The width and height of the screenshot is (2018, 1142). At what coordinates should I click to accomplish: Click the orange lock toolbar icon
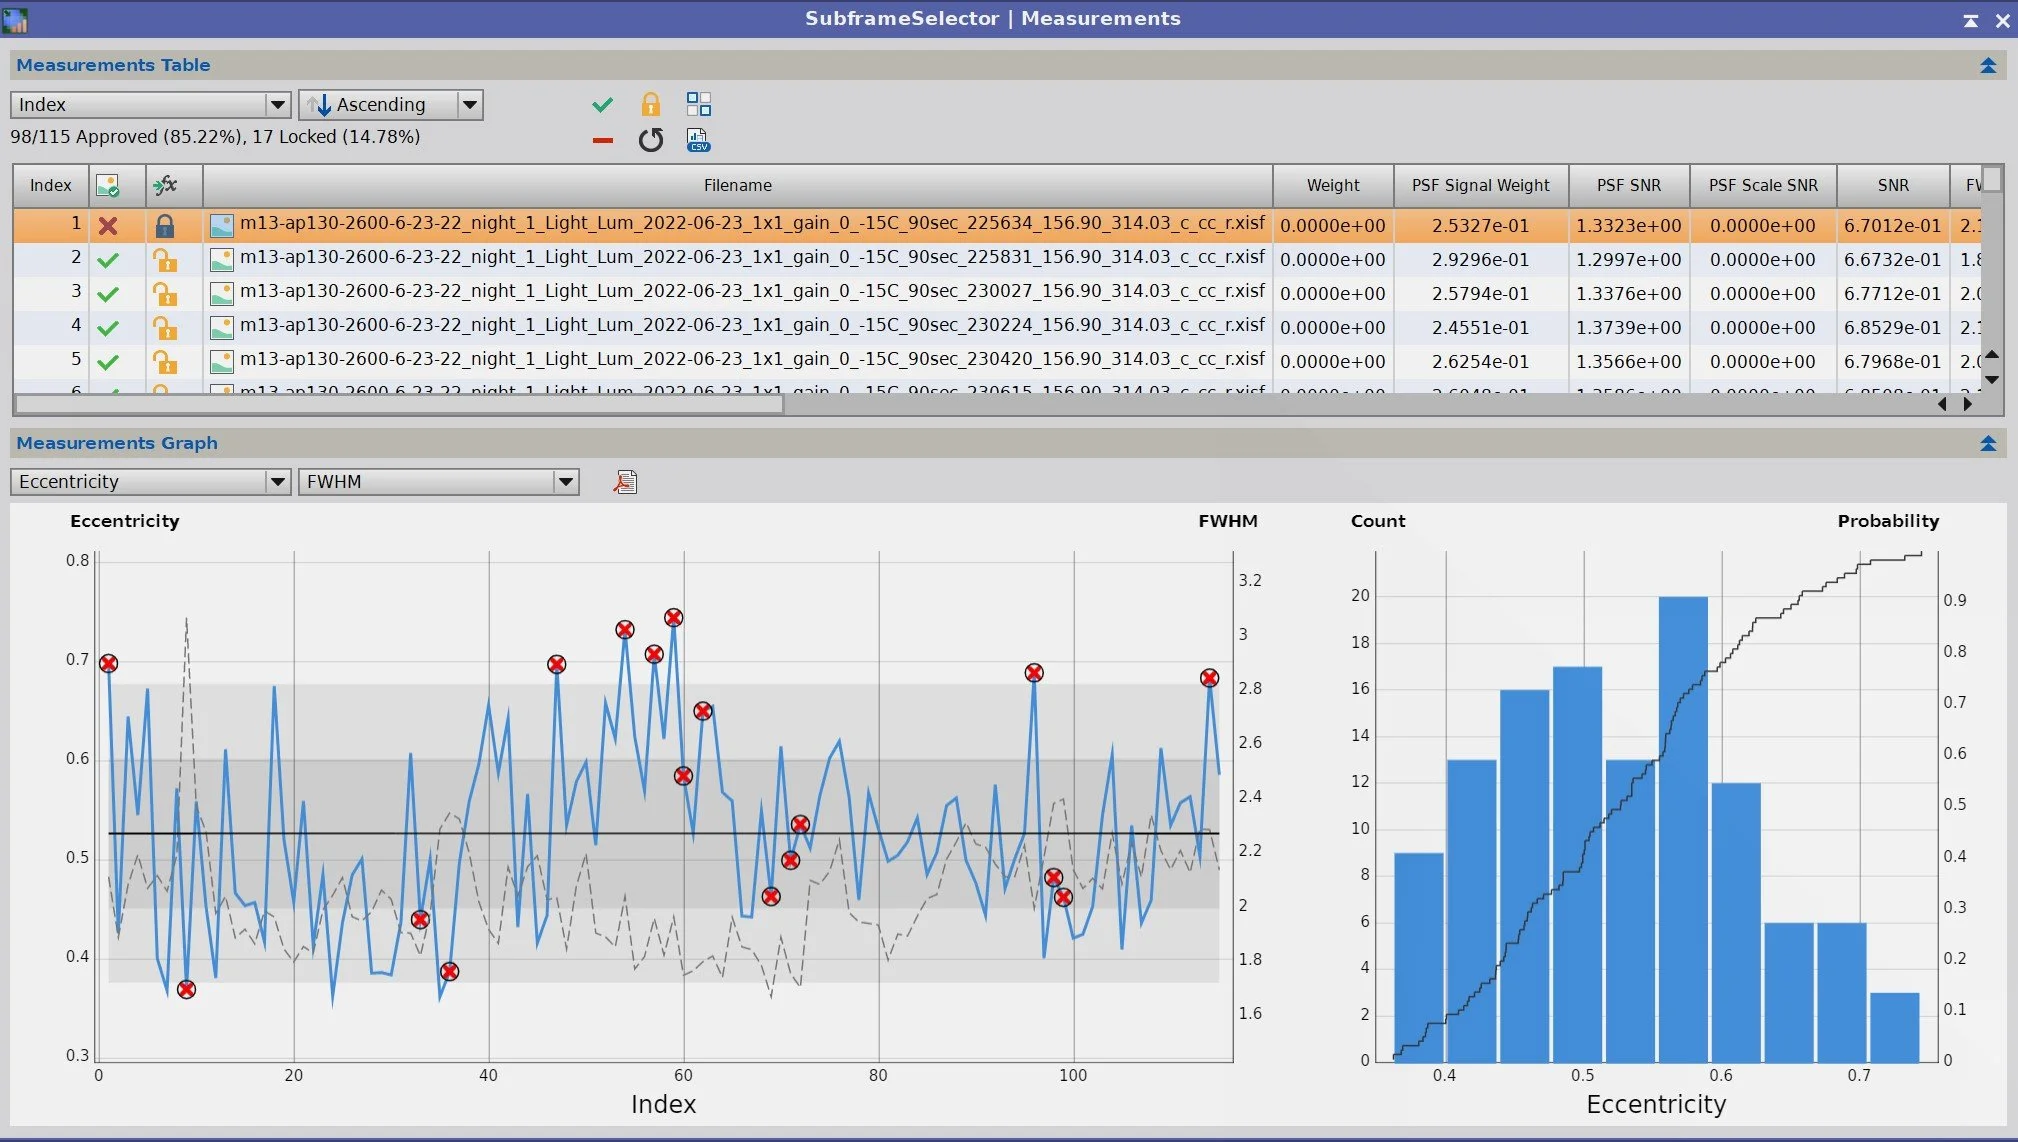650,104
